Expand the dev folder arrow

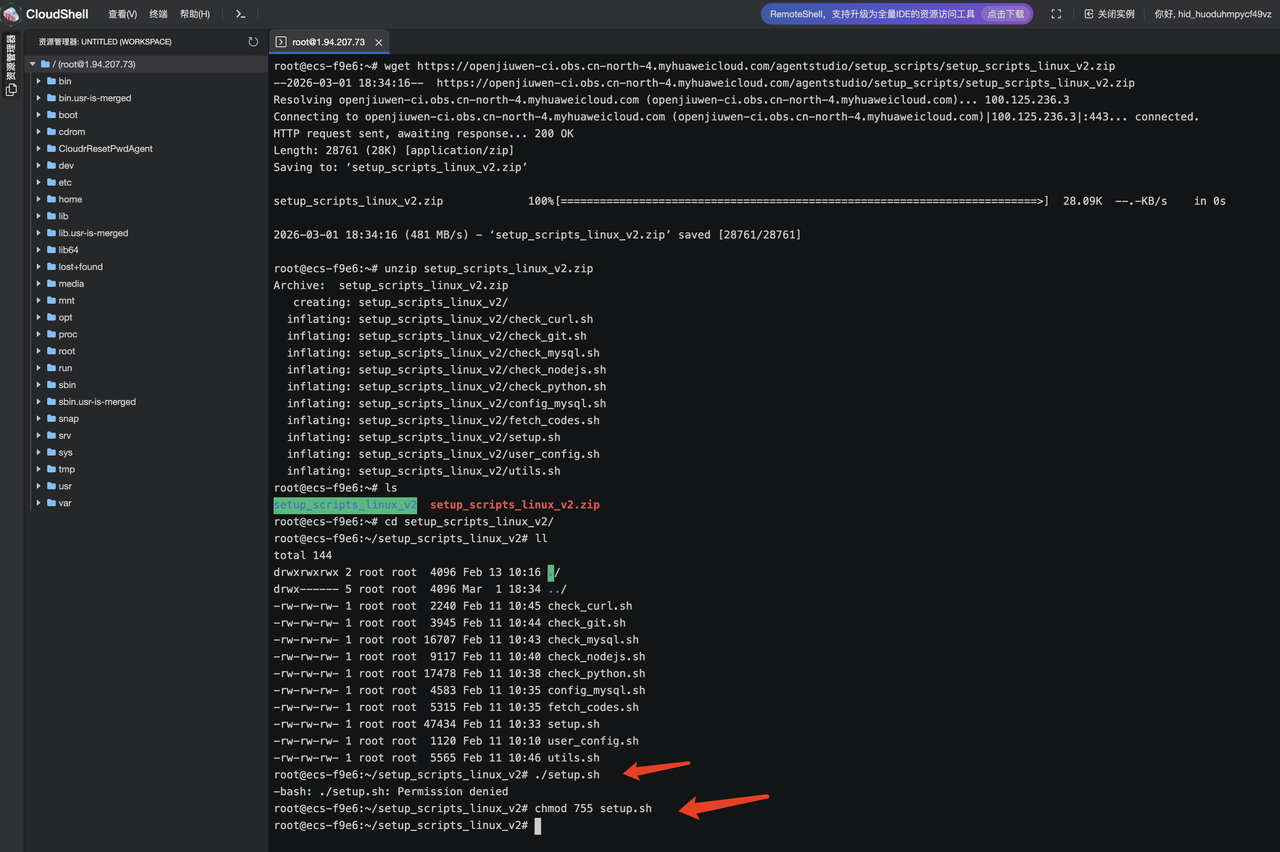point(38,165)
